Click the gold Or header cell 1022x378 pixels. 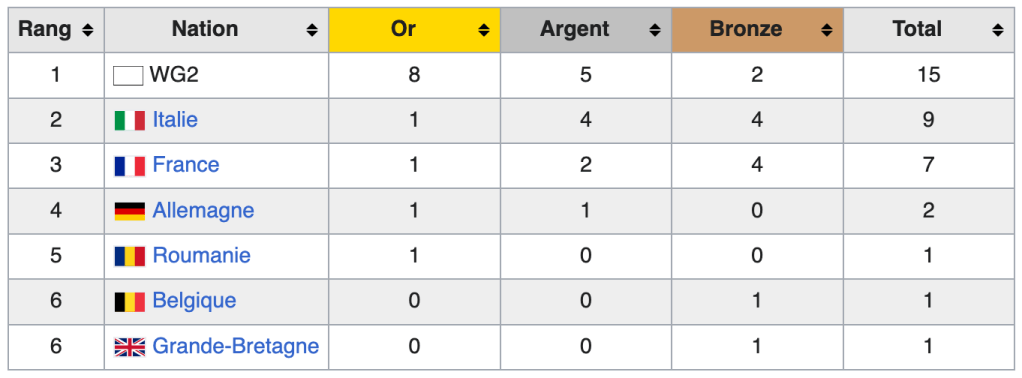(x=415, y=30)
